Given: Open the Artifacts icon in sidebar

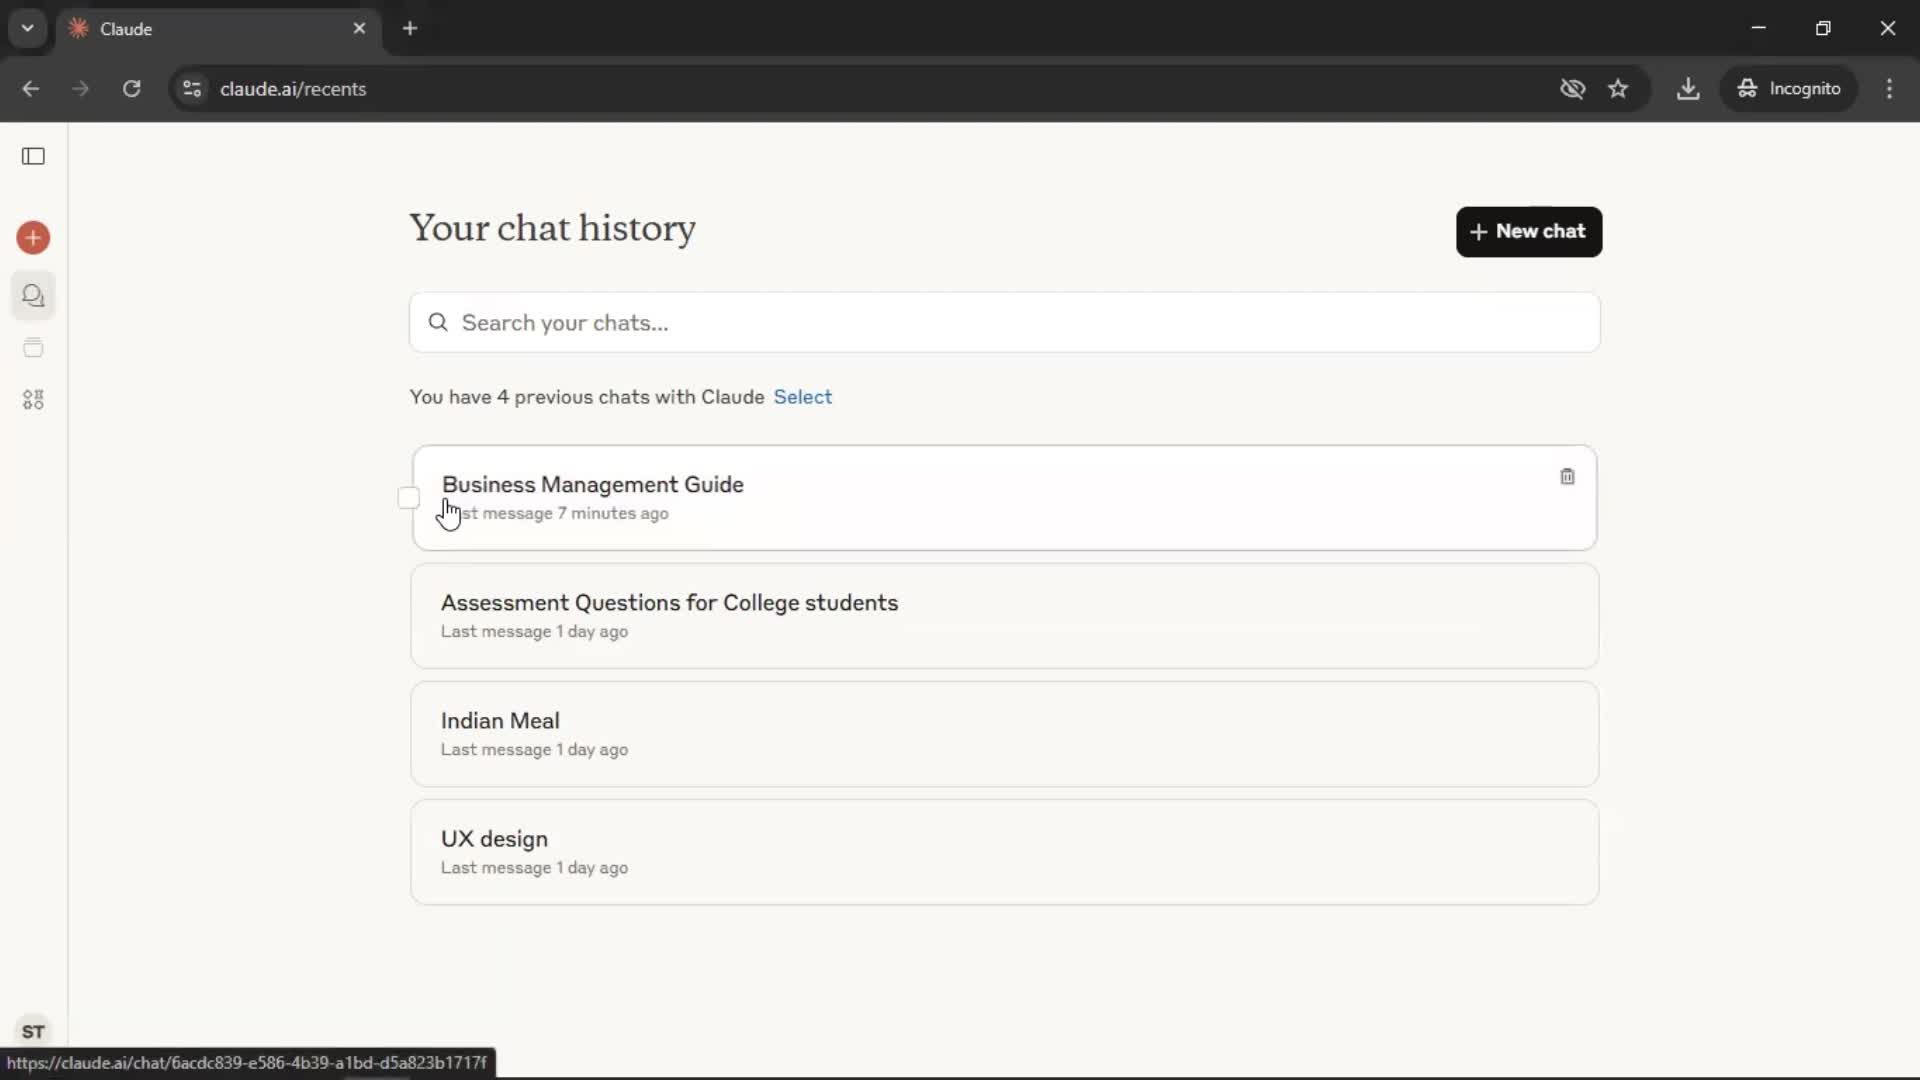Looking at the screenshot, I should point(33,400).
